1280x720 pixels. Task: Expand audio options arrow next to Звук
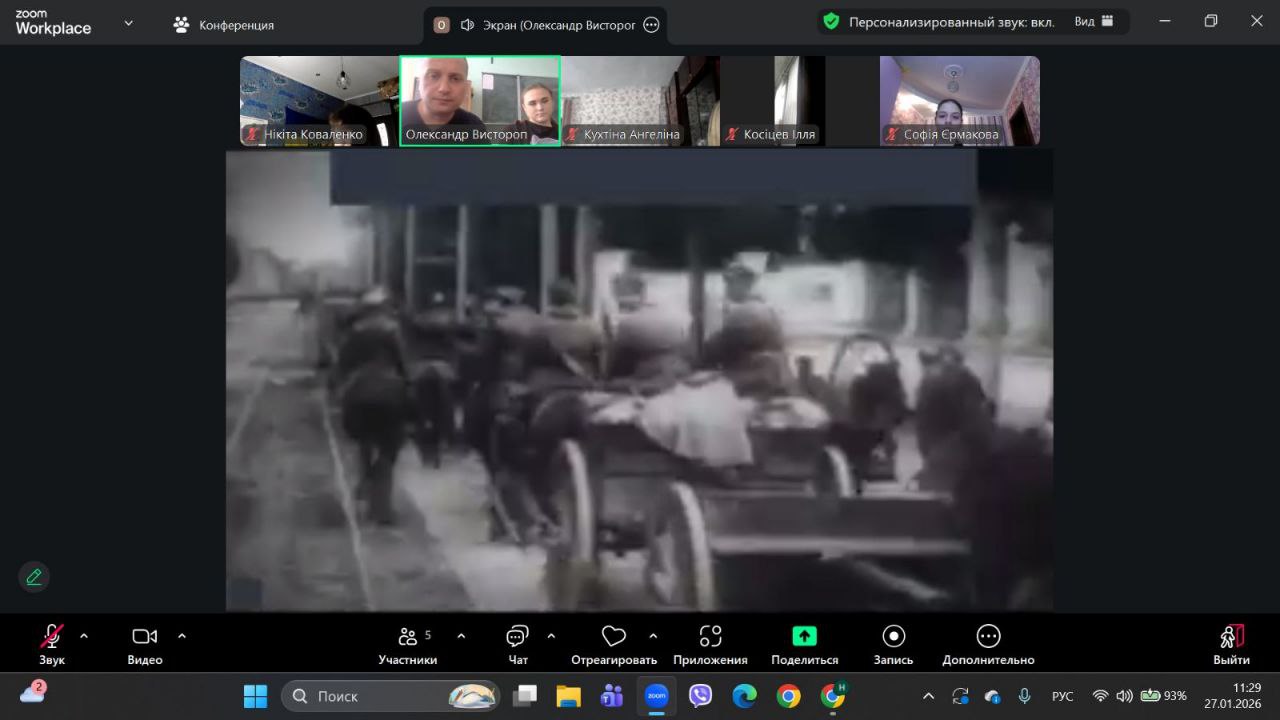84,636
